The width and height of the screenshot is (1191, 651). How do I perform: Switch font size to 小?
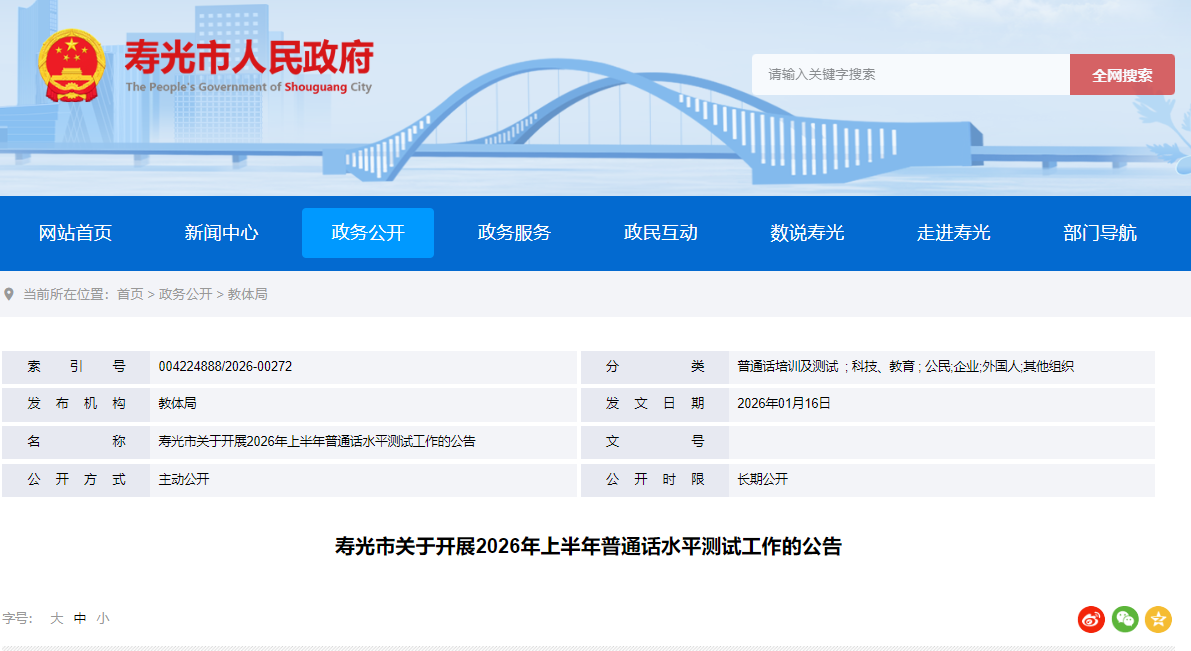pyautogui.click(x=103, y=619)
